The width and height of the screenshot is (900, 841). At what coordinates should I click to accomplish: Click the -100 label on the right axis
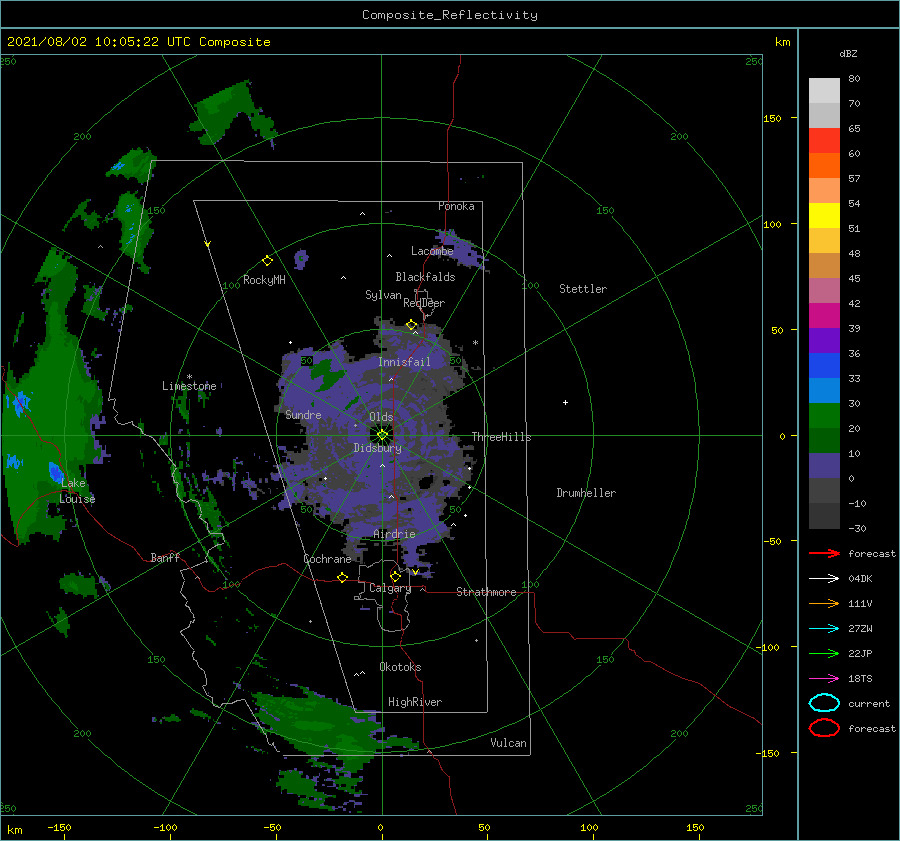[770, 647]
